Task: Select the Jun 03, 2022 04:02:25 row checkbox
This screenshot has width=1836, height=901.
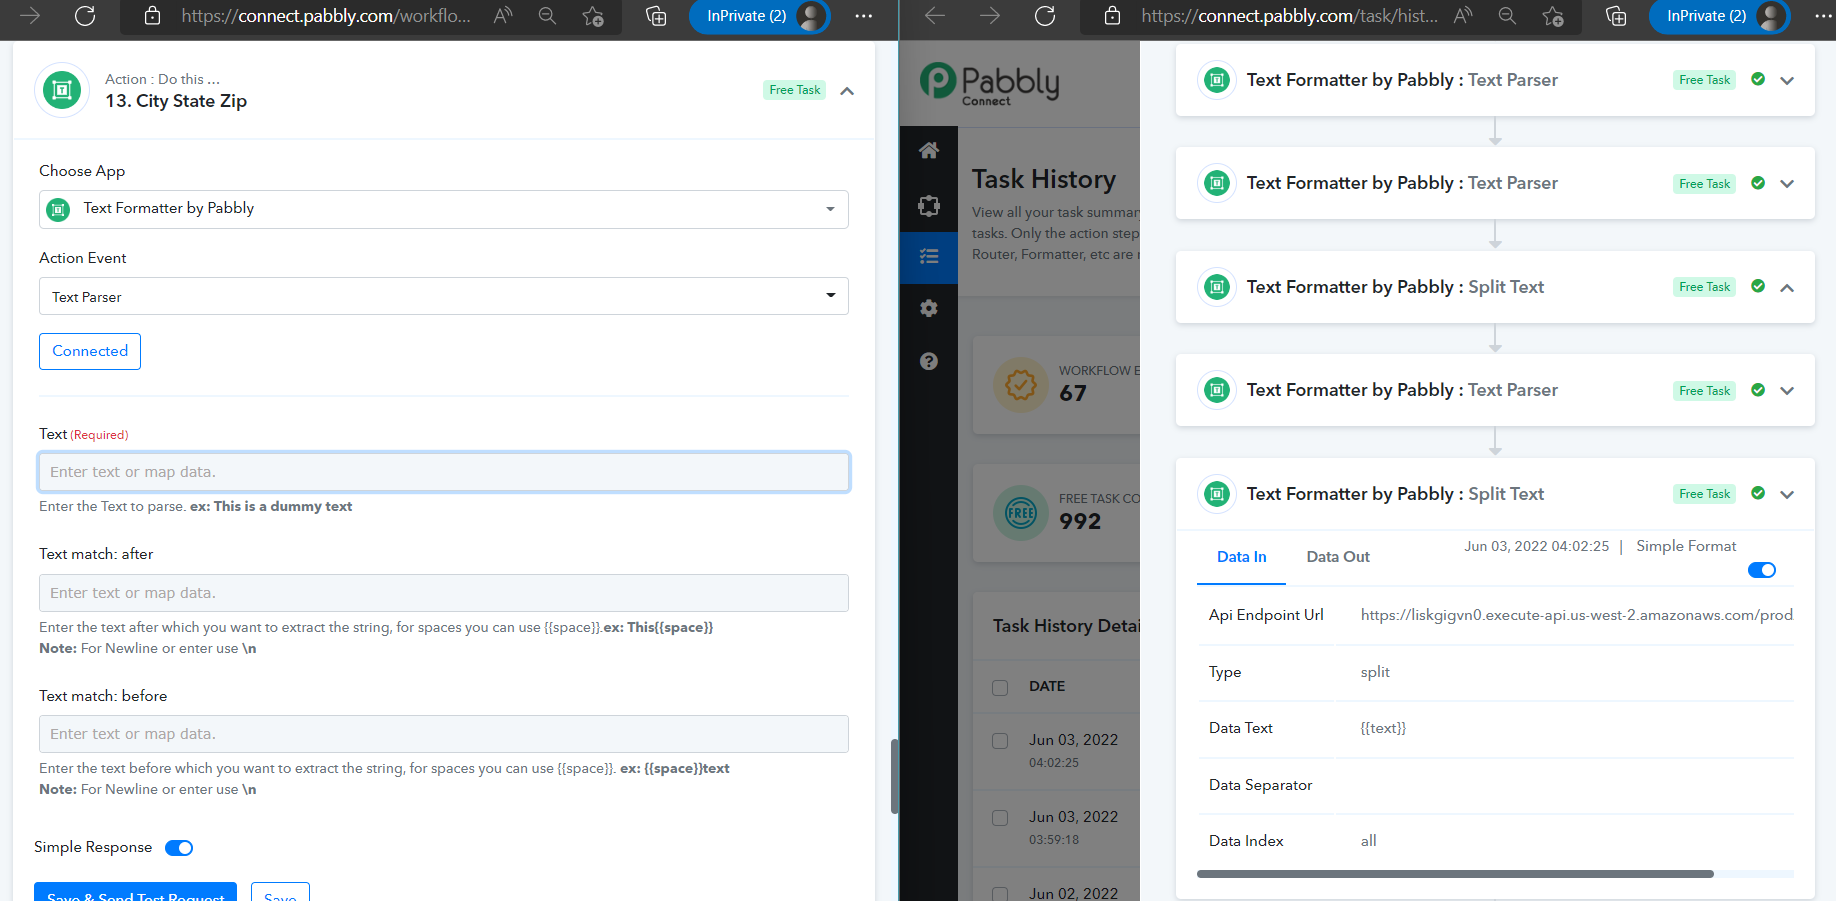Action: click(1000, 741)
